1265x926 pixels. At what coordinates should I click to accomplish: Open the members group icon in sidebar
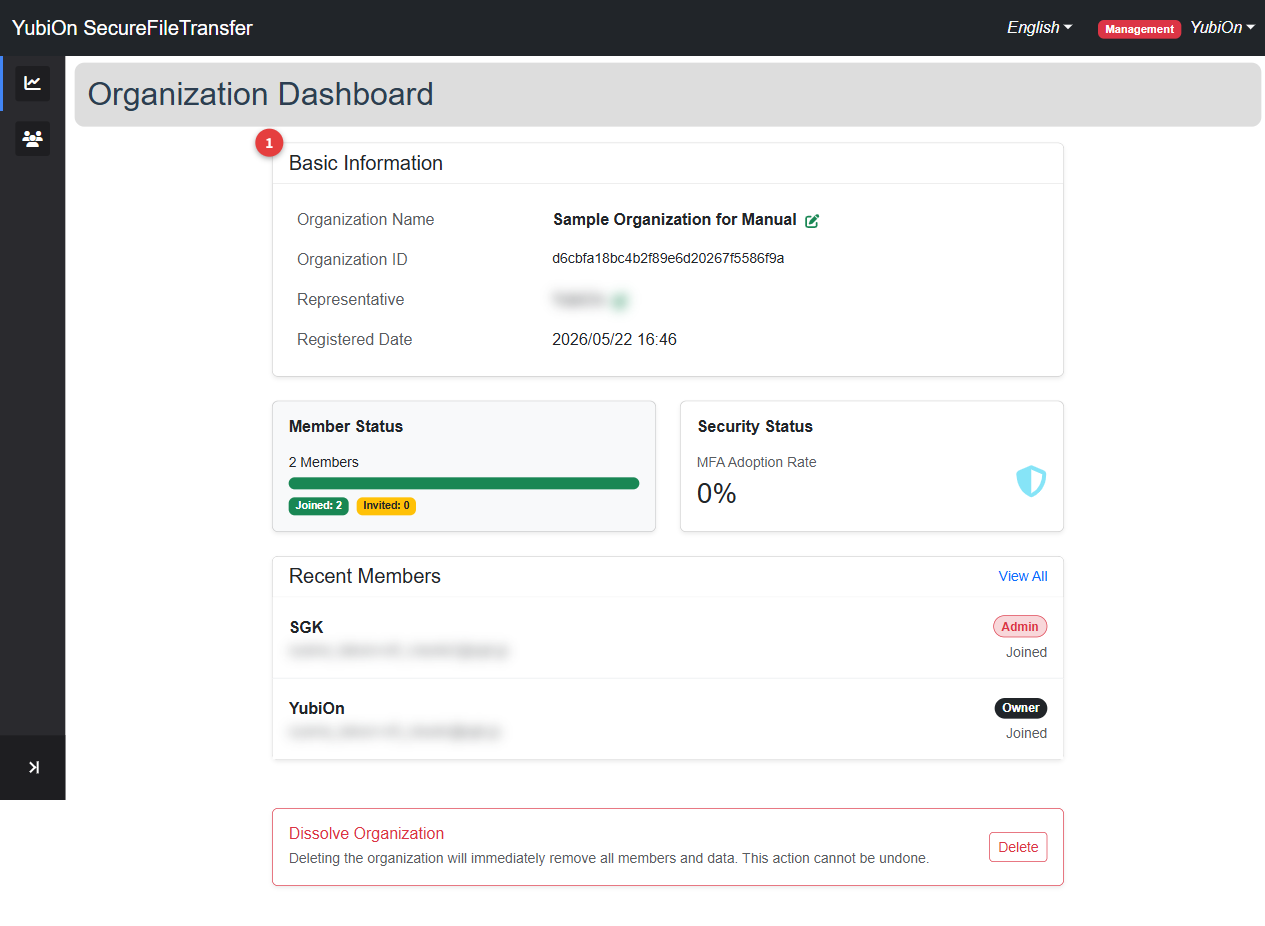[x=33, y=139]
